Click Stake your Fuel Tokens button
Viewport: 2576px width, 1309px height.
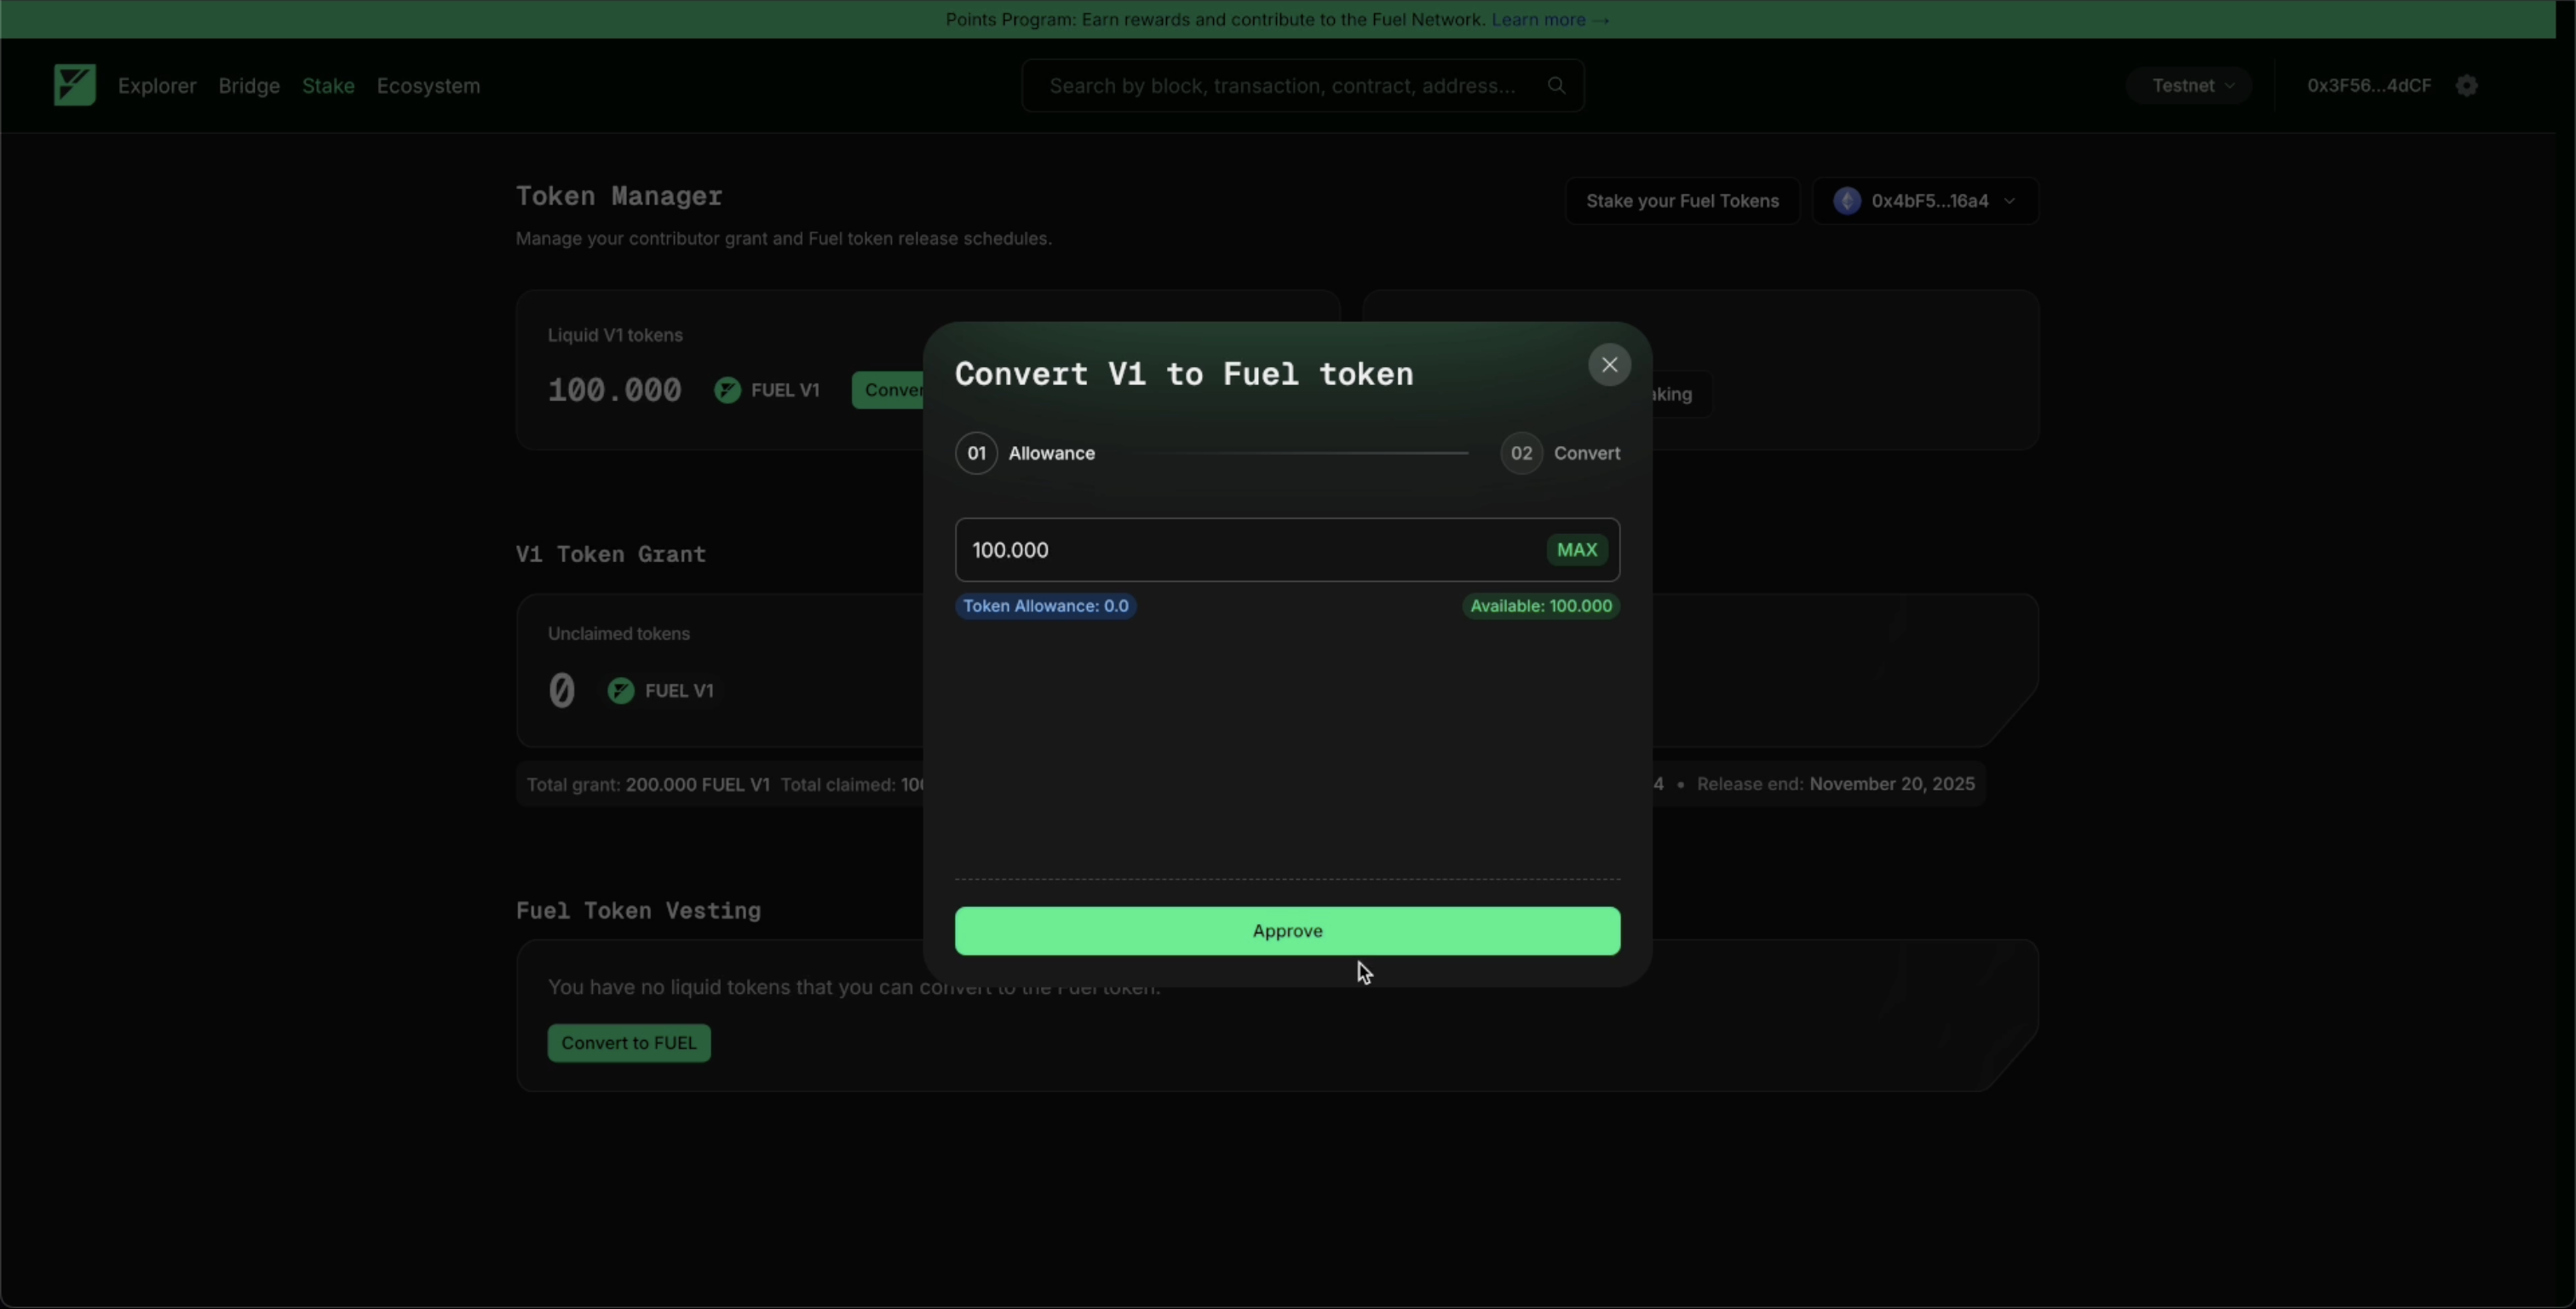click(1682, 201)
